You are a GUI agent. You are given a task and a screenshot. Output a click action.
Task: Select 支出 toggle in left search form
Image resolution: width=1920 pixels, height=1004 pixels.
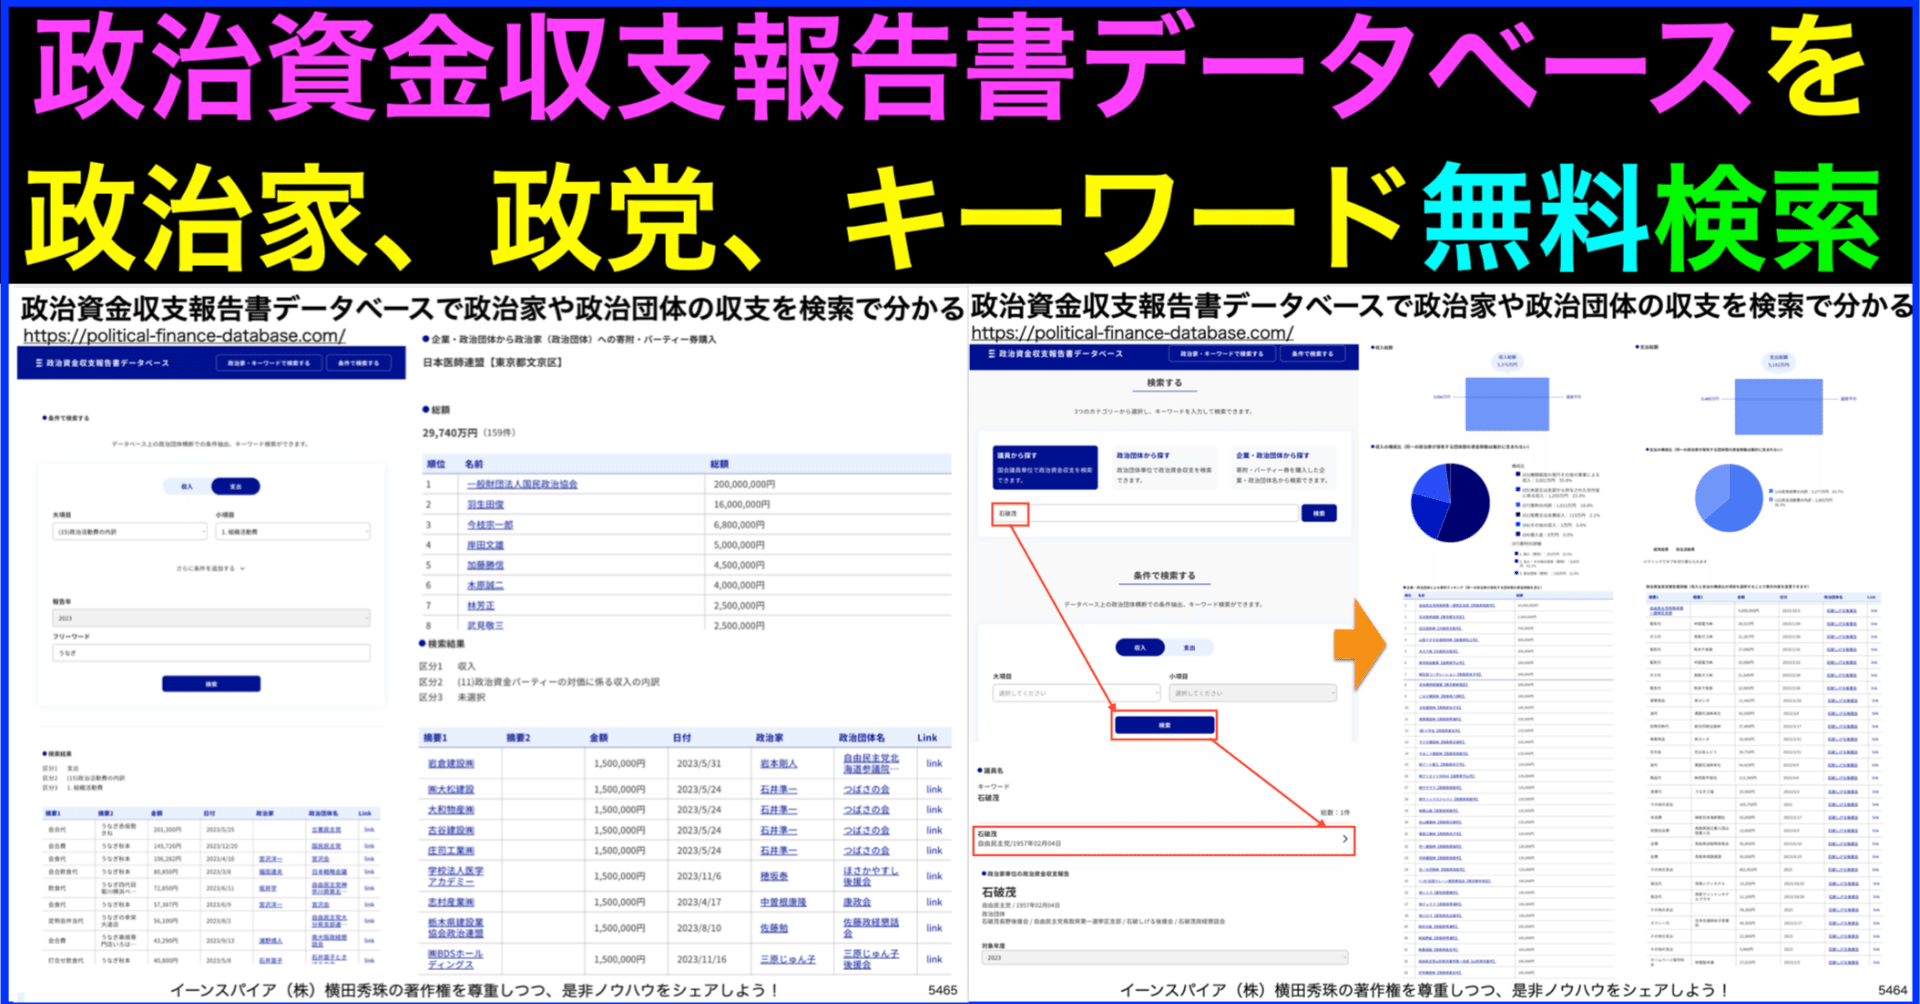(236, 487)
